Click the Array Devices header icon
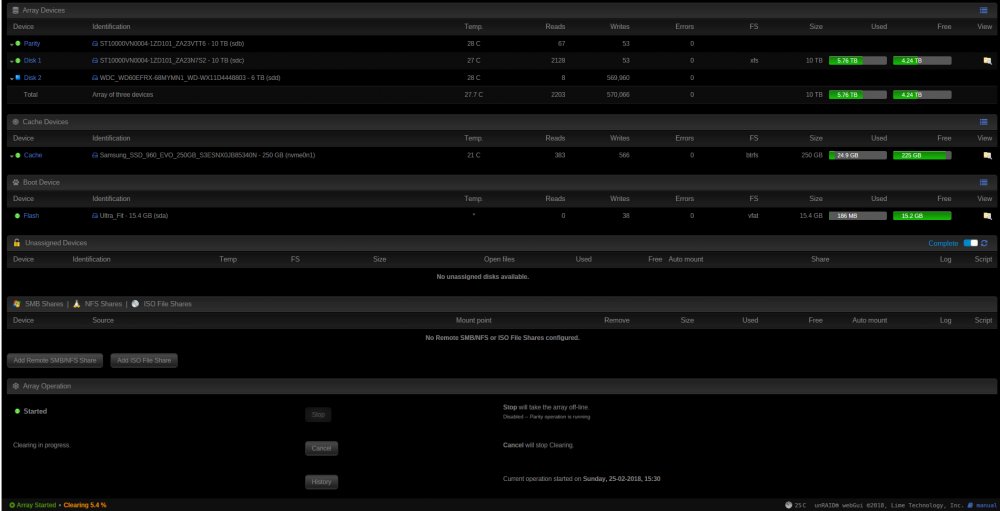Viewport: 1000px width, 511px height. pos(16,10)
